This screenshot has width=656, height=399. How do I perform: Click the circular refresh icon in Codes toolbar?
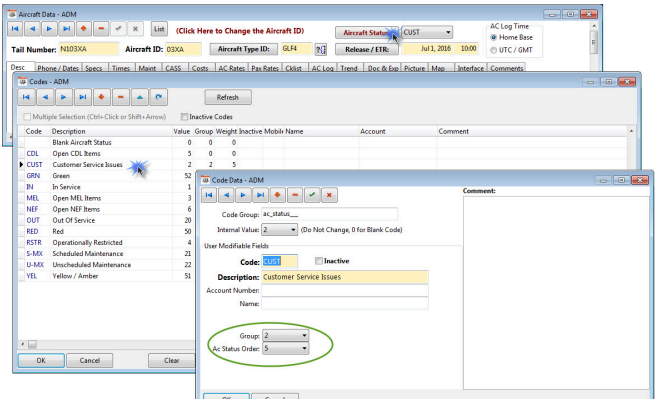tap(159, 97)
